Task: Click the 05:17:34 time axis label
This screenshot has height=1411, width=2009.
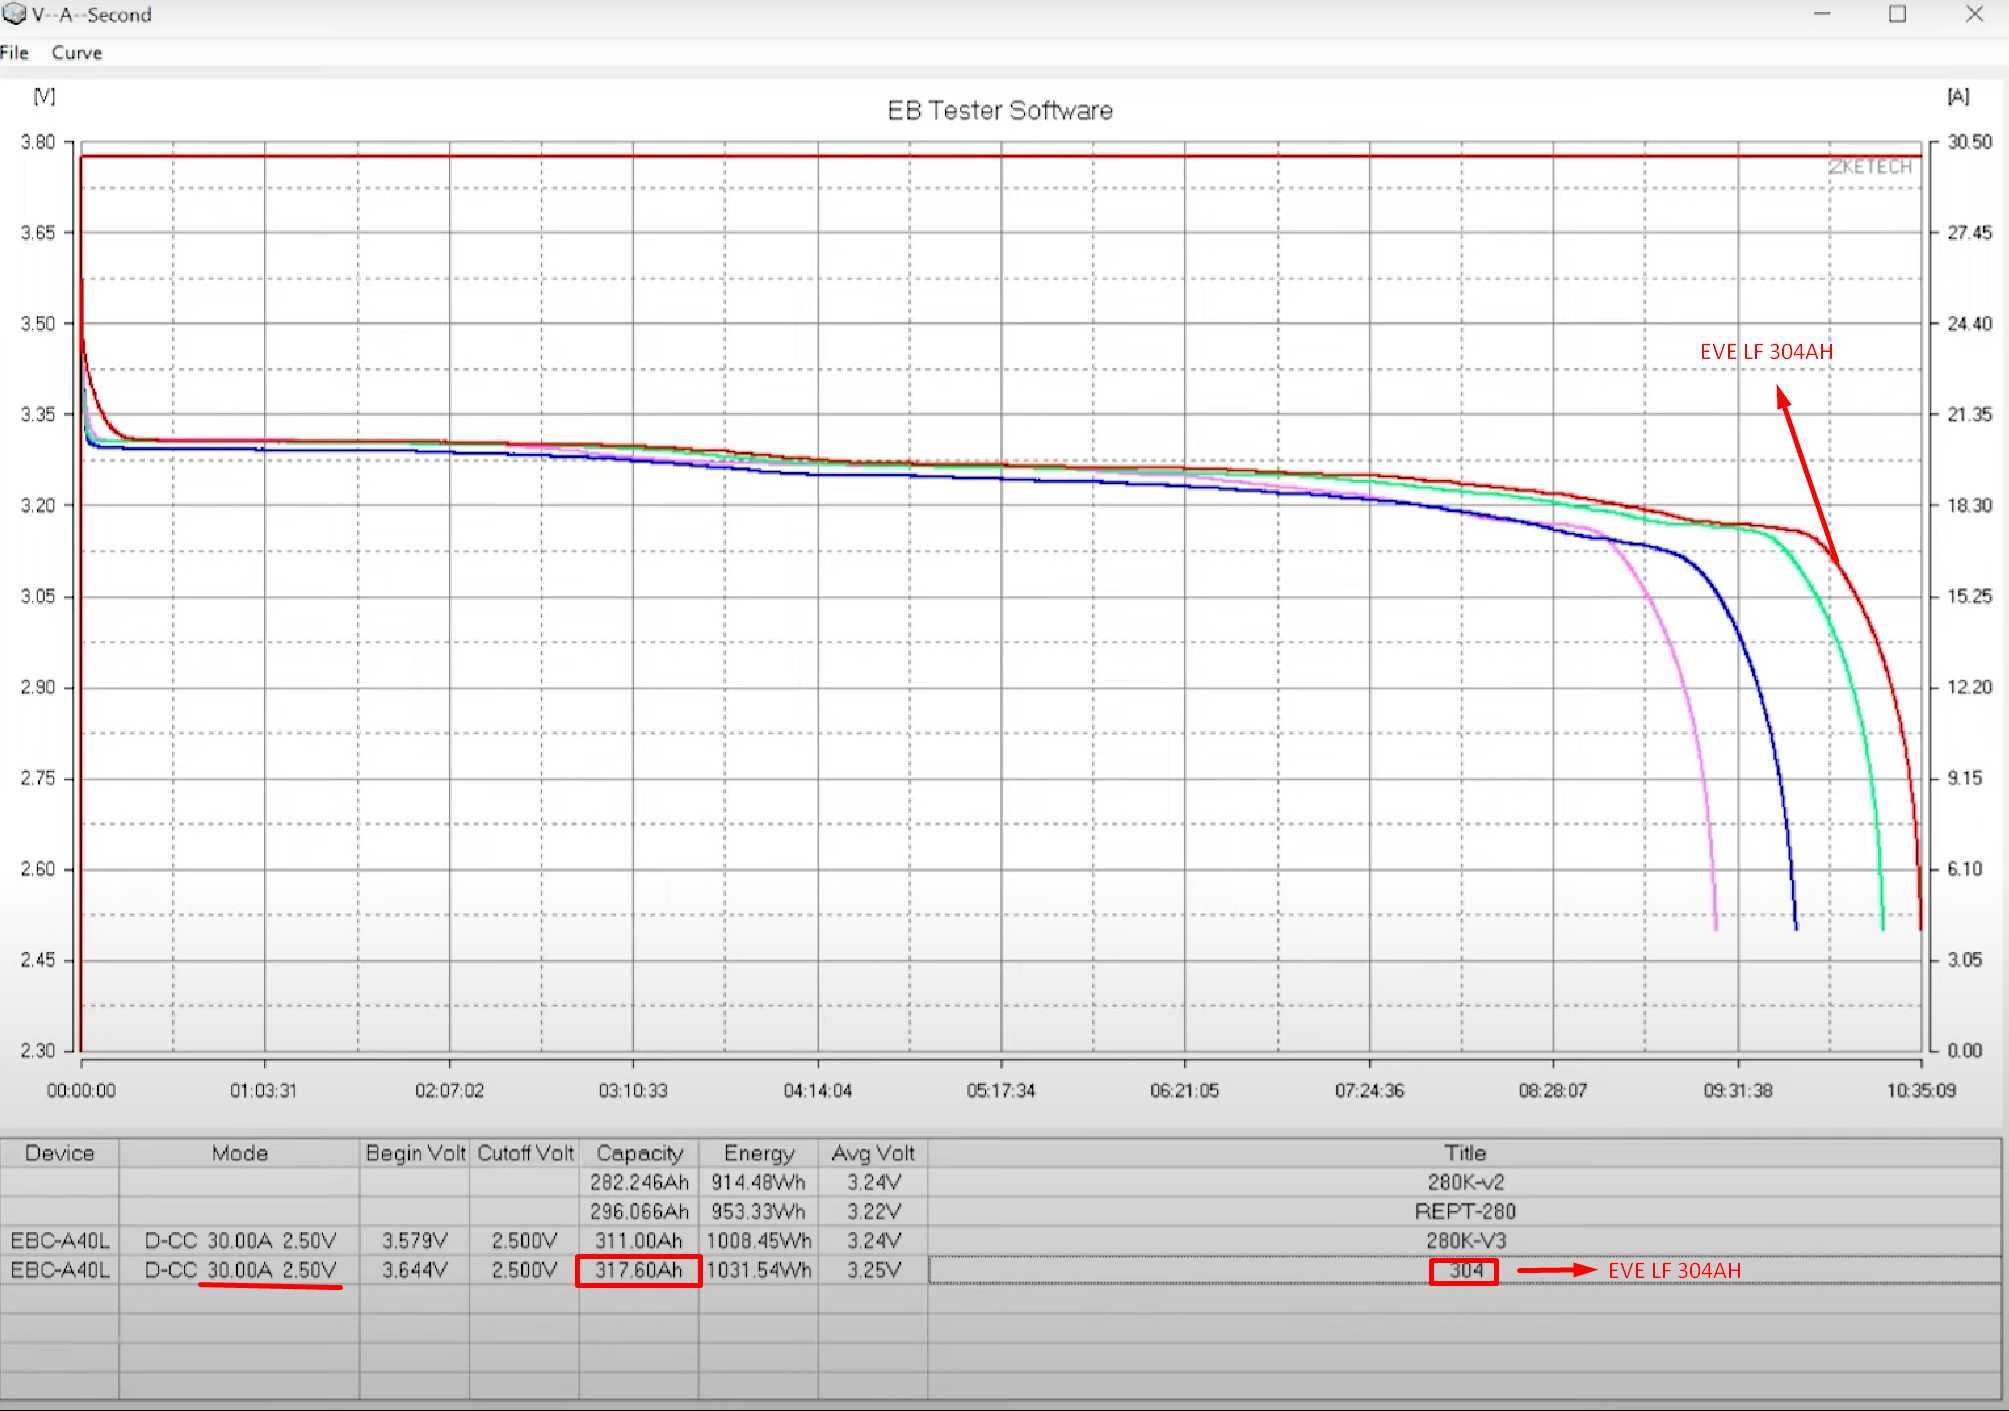Action: click(1001, 1090)
